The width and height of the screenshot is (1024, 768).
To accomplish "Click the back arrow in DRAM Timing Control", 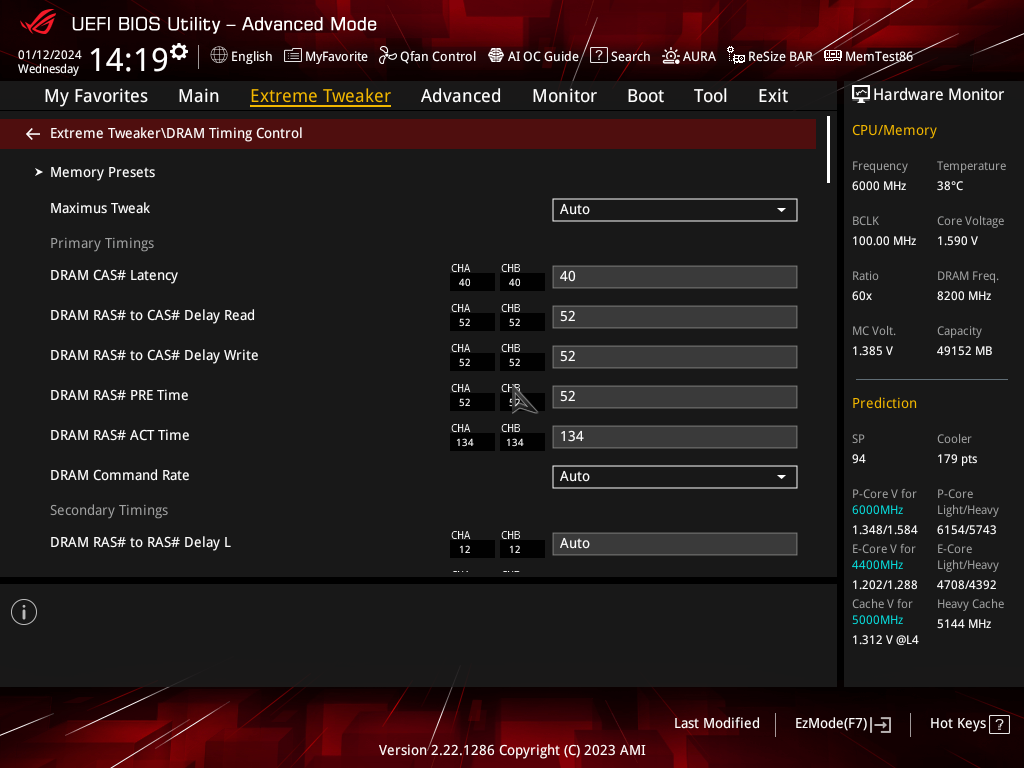I will click(x=33, y=134).
